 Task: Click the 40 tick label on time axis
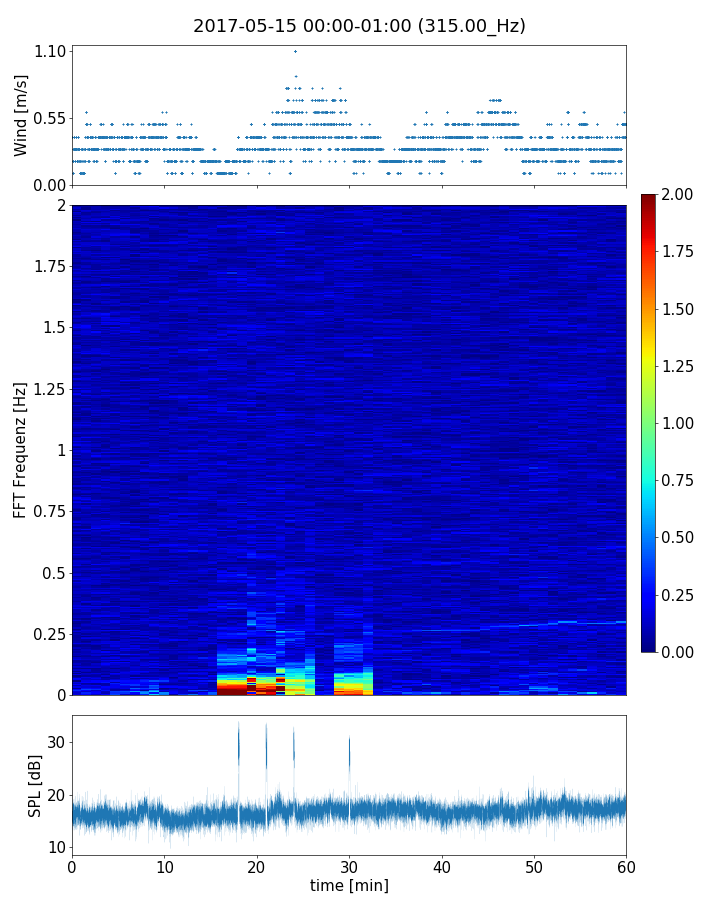tap(441, 866)
